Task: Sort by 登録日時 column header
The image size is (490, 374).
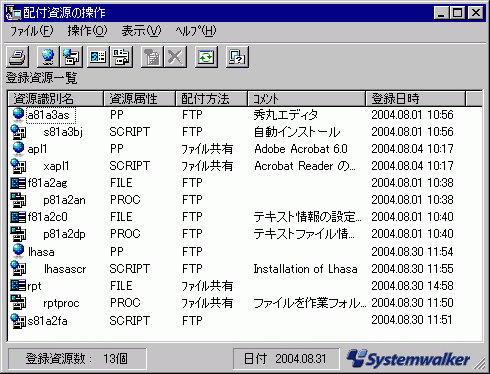Action: pos(415,98)
